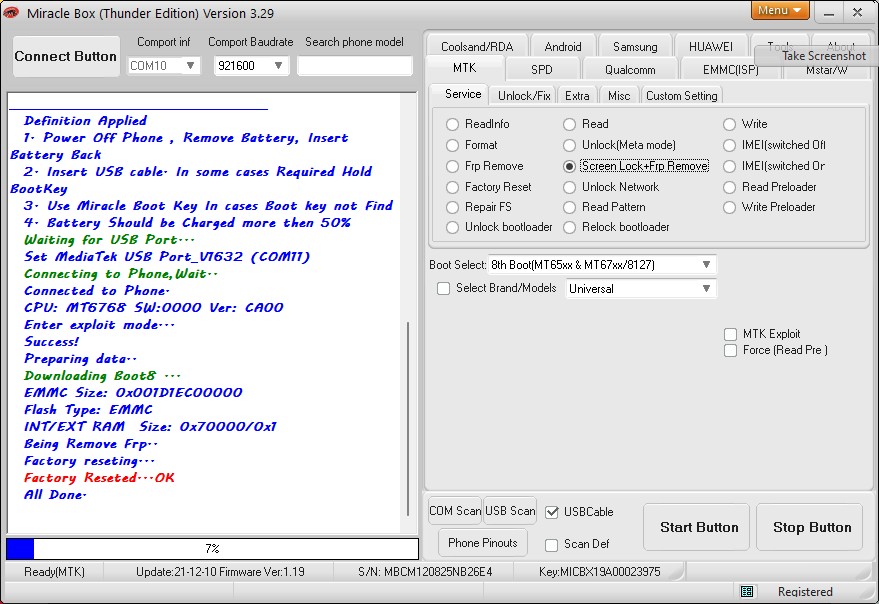The image size is (879, 604).
Task: Open the Extra sub-tab
Action: 577,96
